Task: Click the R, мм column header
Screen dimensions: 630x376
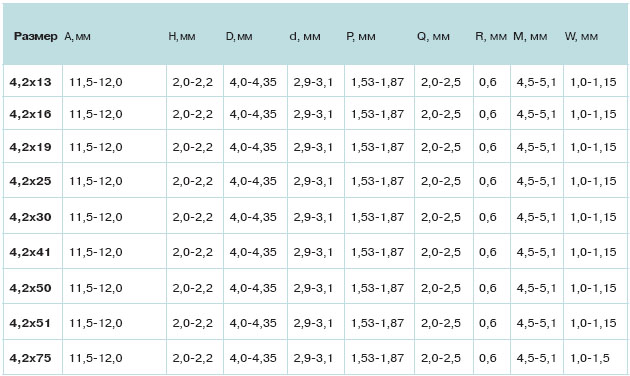Action: [x=491, y=37]
